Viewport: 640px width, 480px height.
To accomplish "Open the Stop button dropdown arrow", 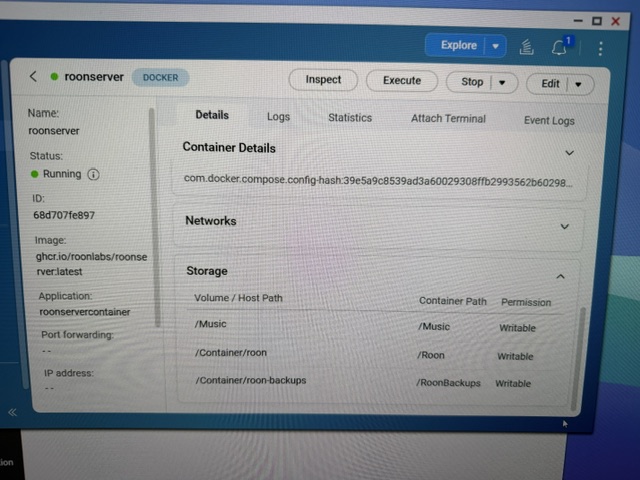I will (x=502, y=83).
